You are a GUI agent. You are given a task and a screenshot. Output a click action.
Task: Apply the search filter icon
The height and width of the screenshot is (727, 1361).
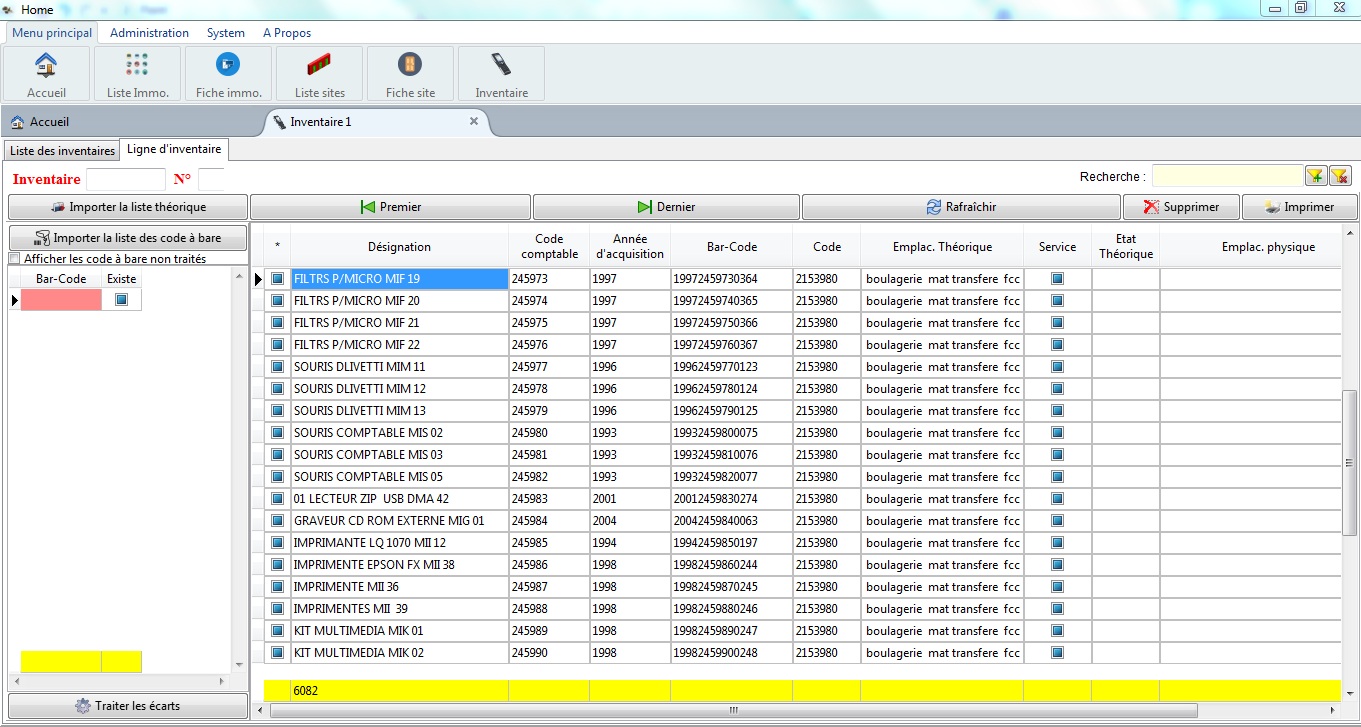tap(1315, 177)
